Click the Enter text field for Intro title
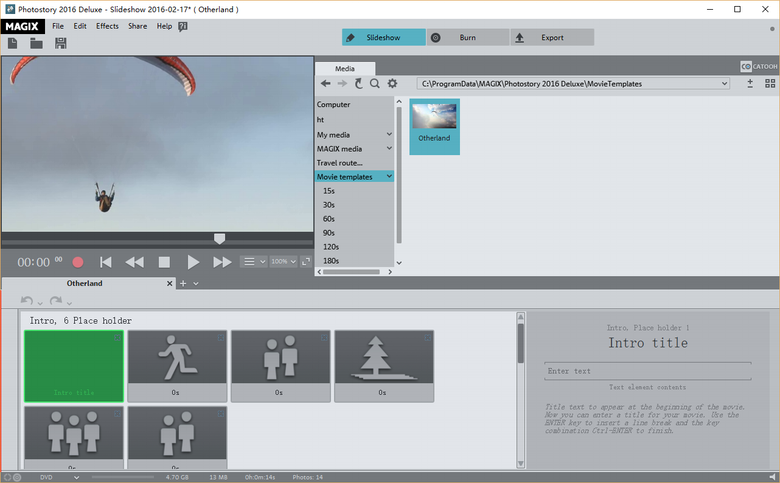 (647, 371)
